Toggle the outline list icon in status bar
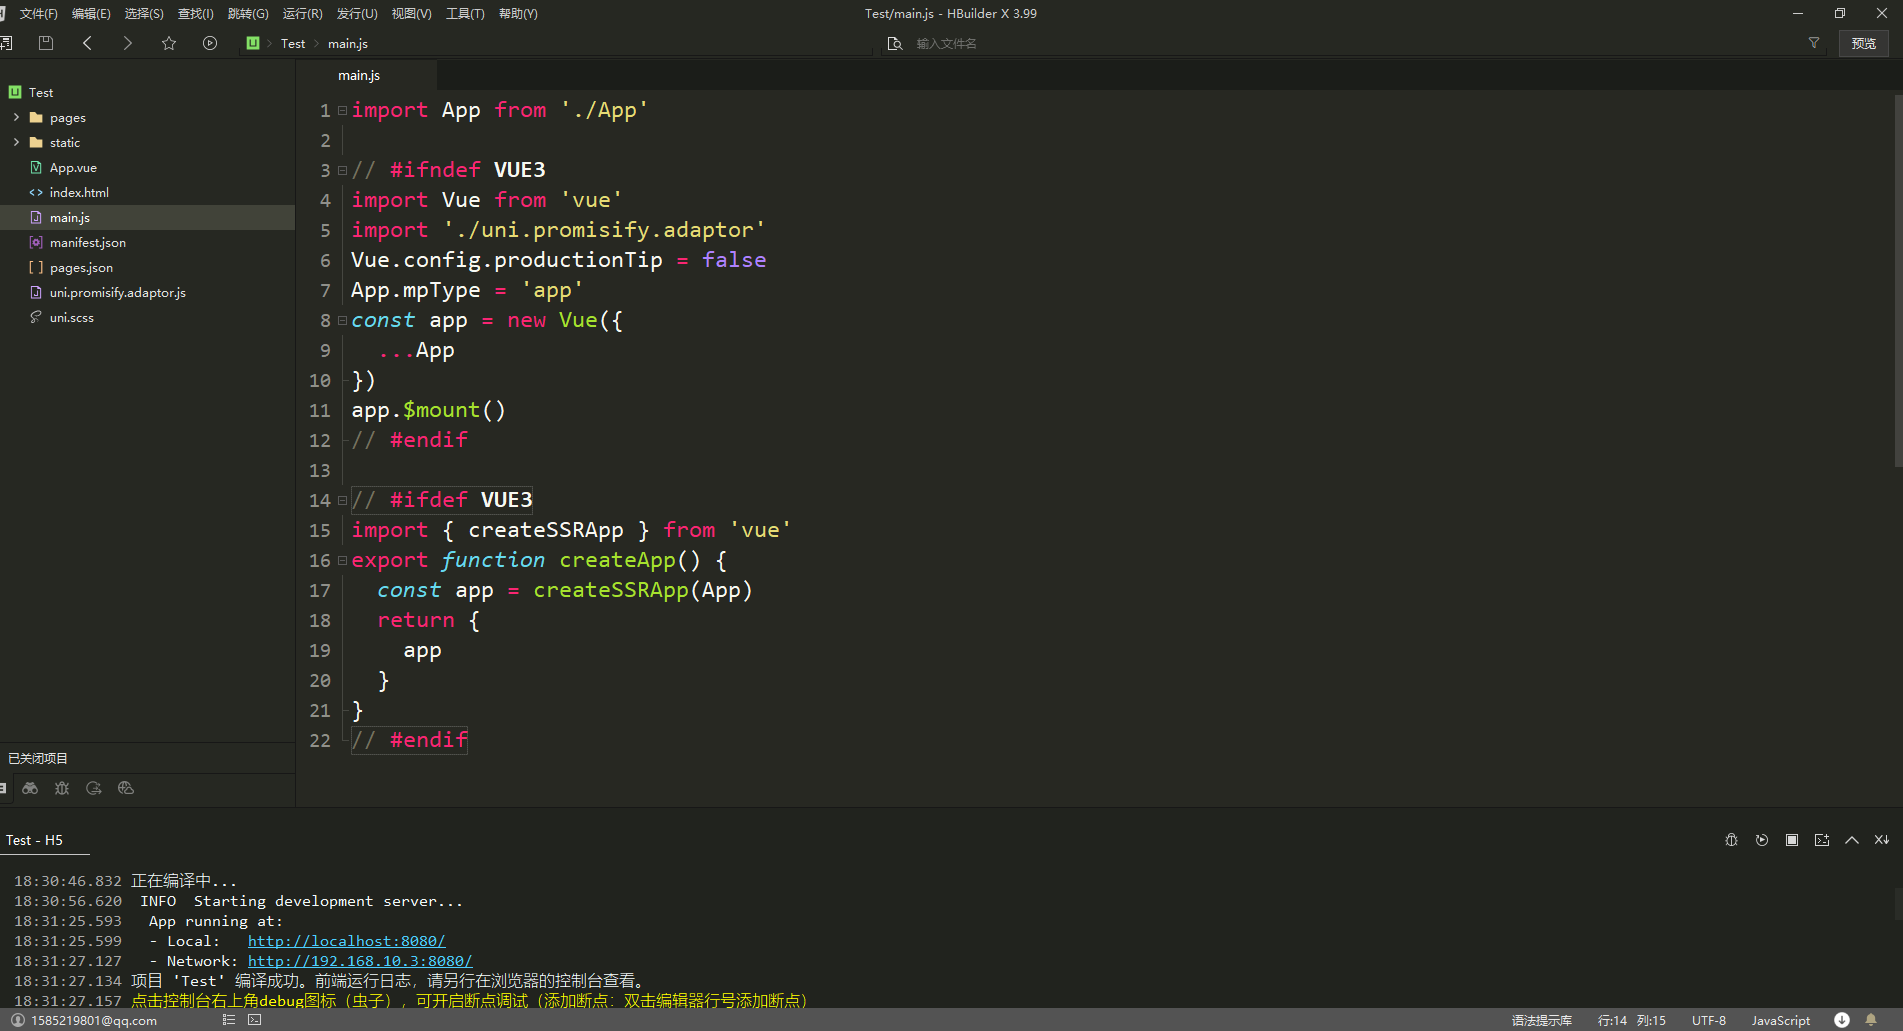The image size is (1903, 1031). pyautogui.click(x=229, y=1020)
